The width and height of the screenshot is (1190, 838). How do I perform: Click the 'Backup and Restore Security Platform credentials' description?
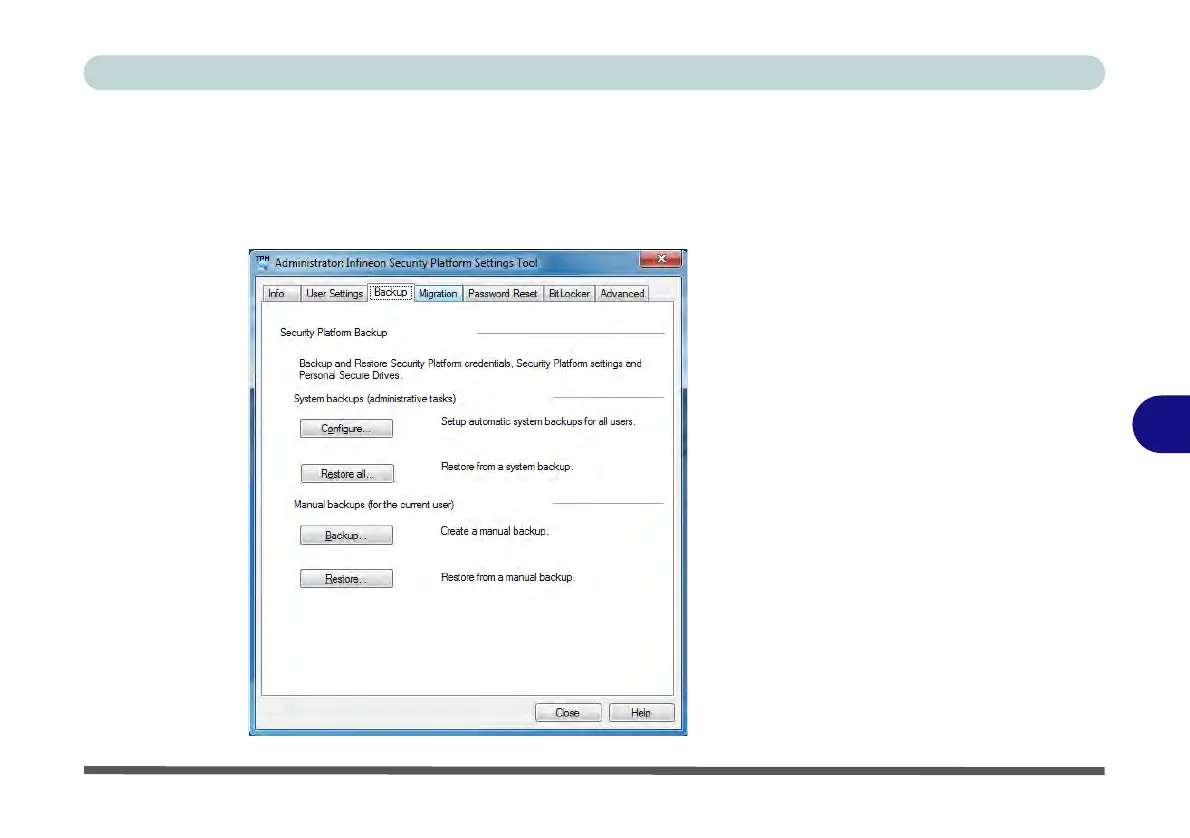(x=471, y=369)
